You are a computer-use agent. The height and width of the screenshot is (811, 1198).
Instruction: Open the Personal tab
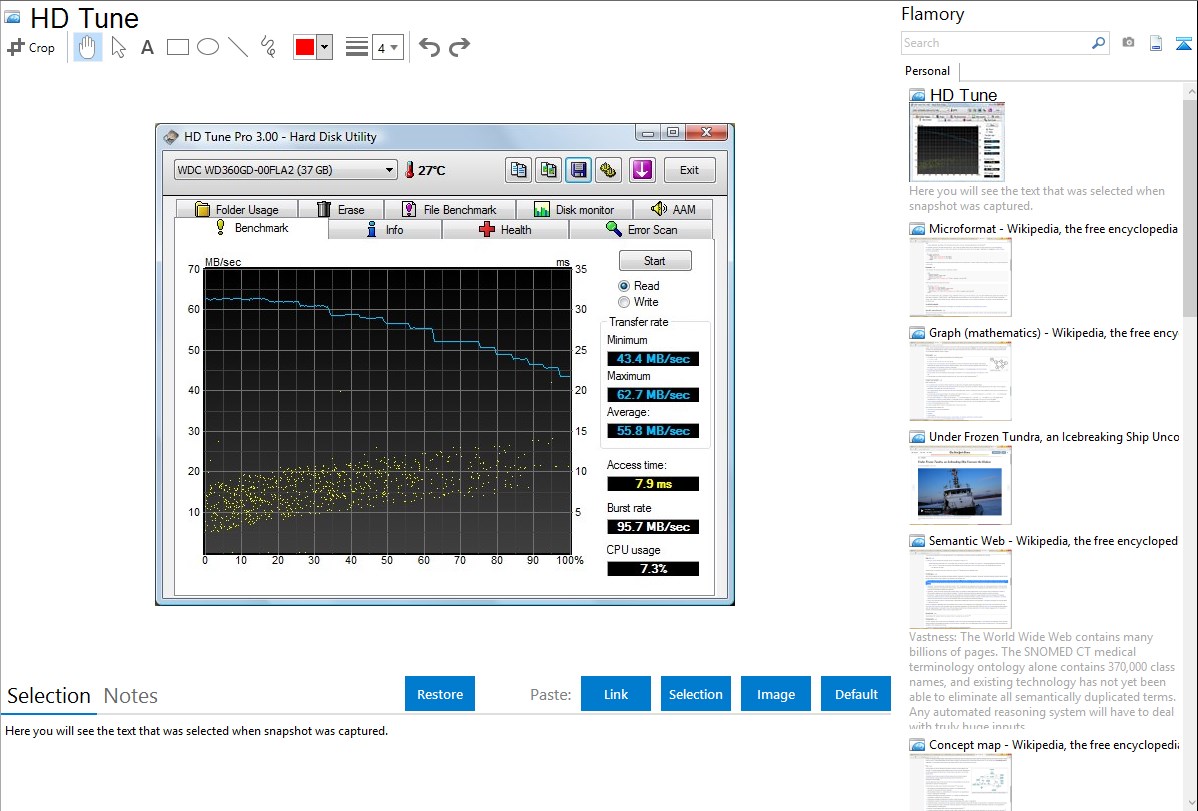point(927,71)
